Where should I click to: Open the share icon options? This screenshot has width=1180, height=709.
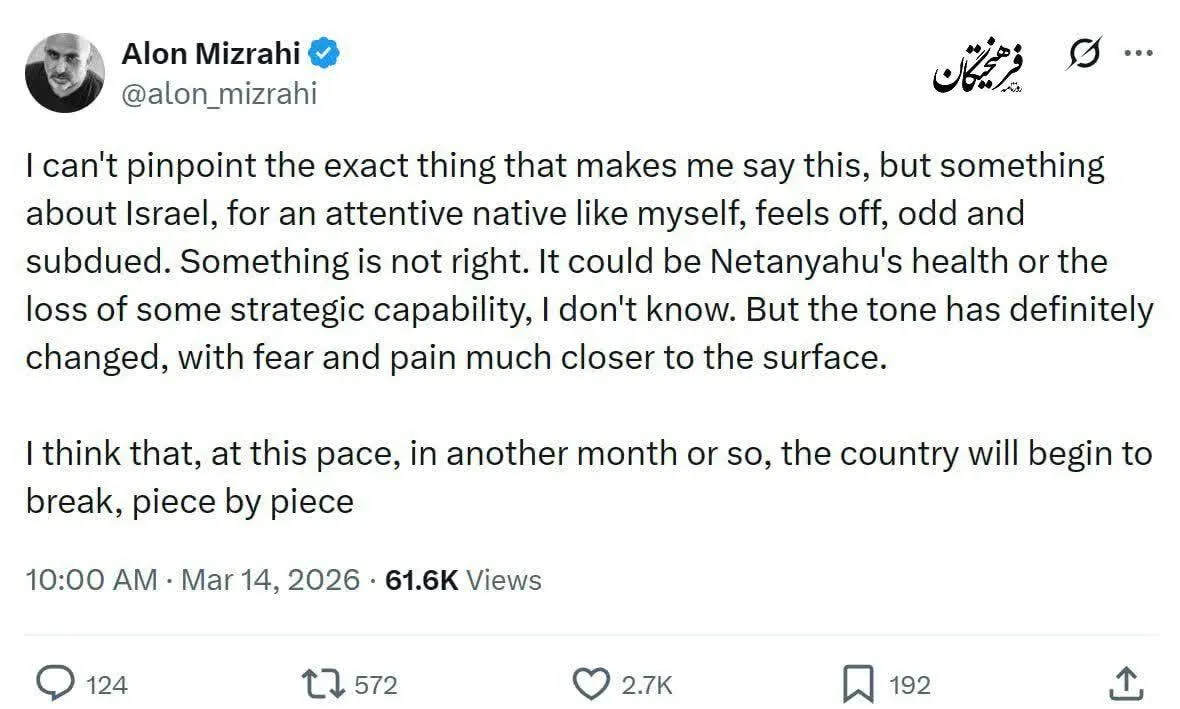1127,684
